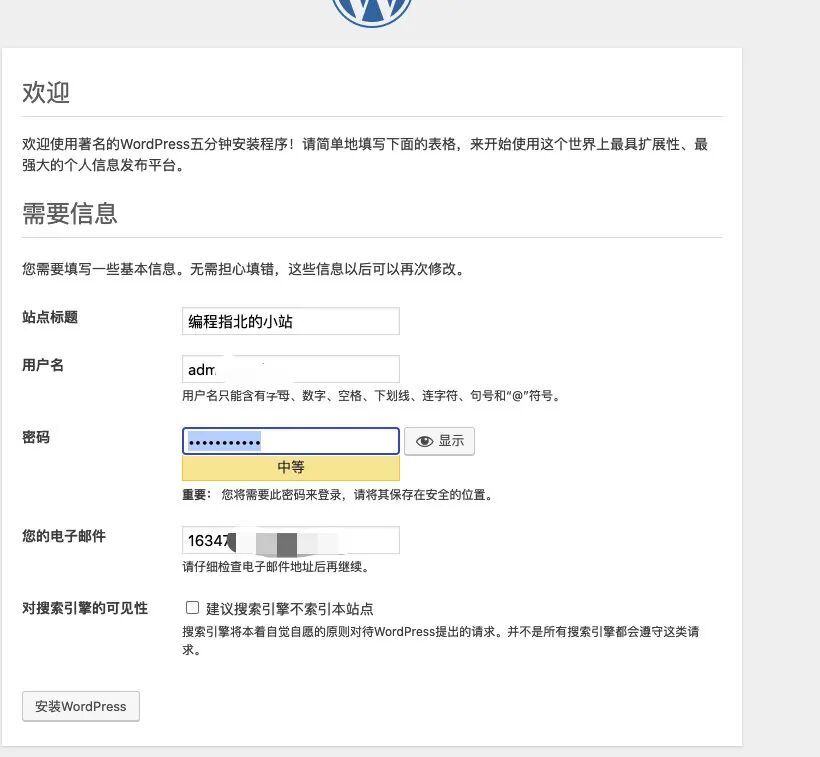
Task: Click the 中等 password strength indicator
Action: coord(291,467)
